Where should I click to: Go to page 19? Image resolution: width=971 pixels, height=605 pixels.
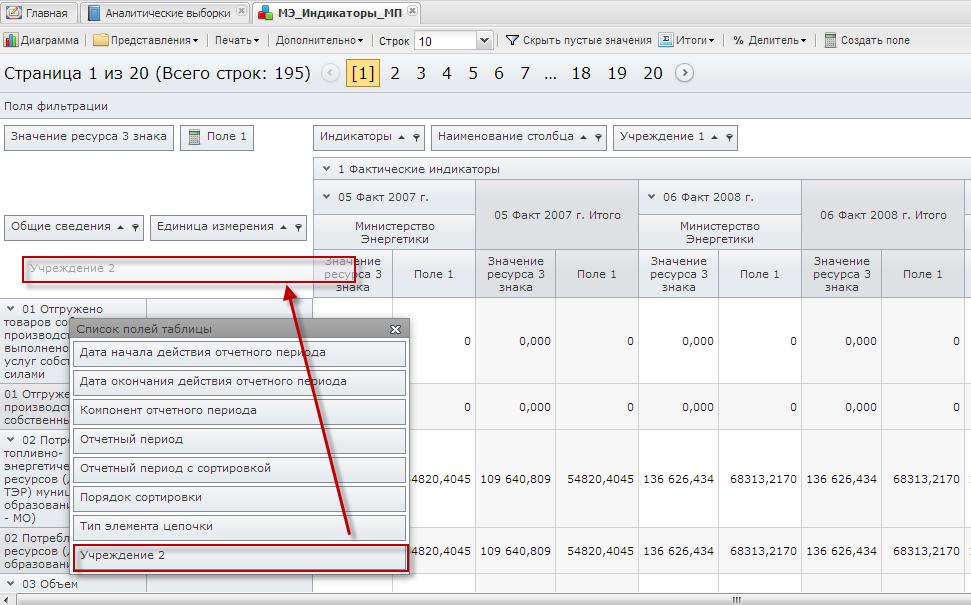pyautogui.click(x=617, y=73)
